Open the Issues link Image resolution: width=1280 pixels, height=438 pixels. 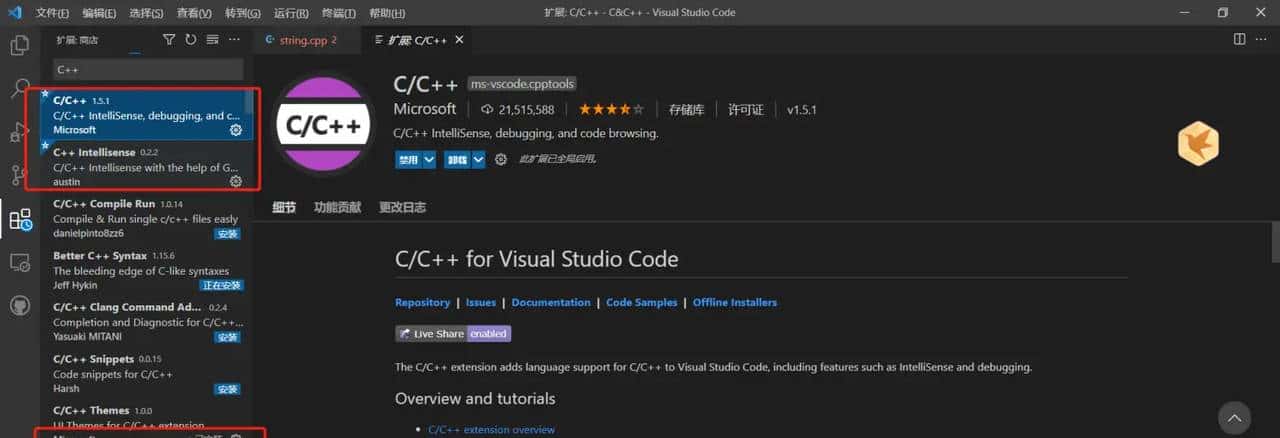(x=481, y=302)
